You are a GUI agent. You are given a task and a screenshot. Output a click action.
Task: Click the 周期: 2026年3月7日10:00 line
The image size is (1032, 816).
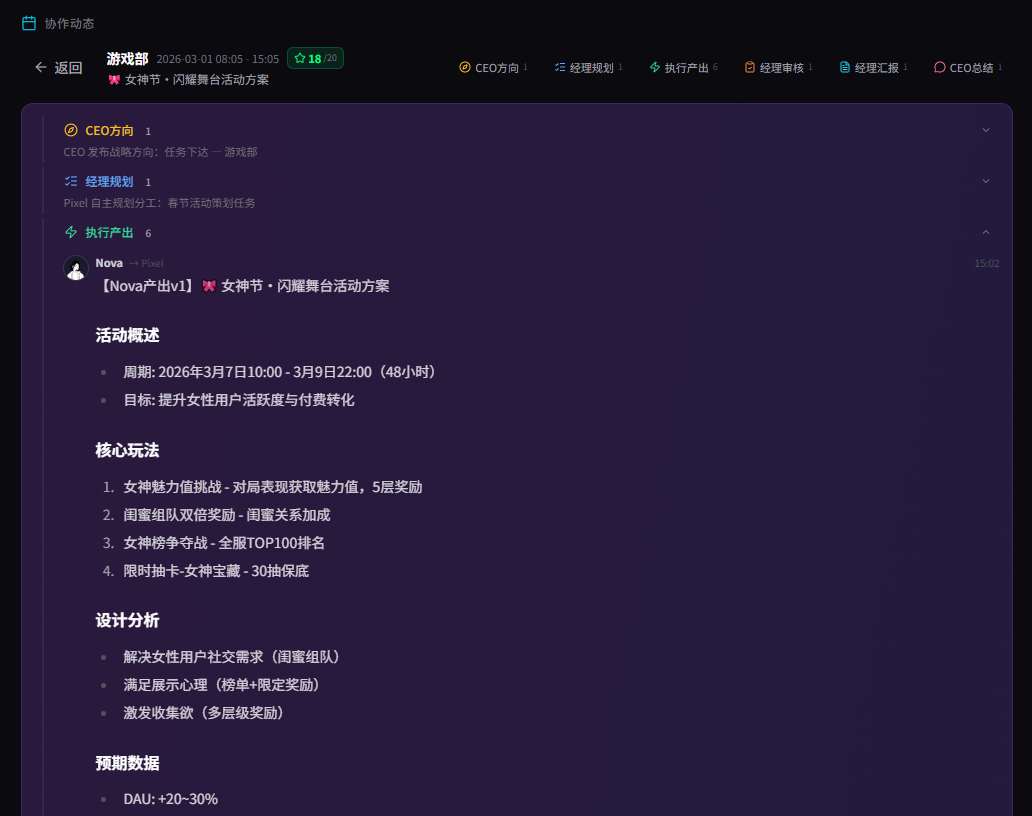click(280, 372)
